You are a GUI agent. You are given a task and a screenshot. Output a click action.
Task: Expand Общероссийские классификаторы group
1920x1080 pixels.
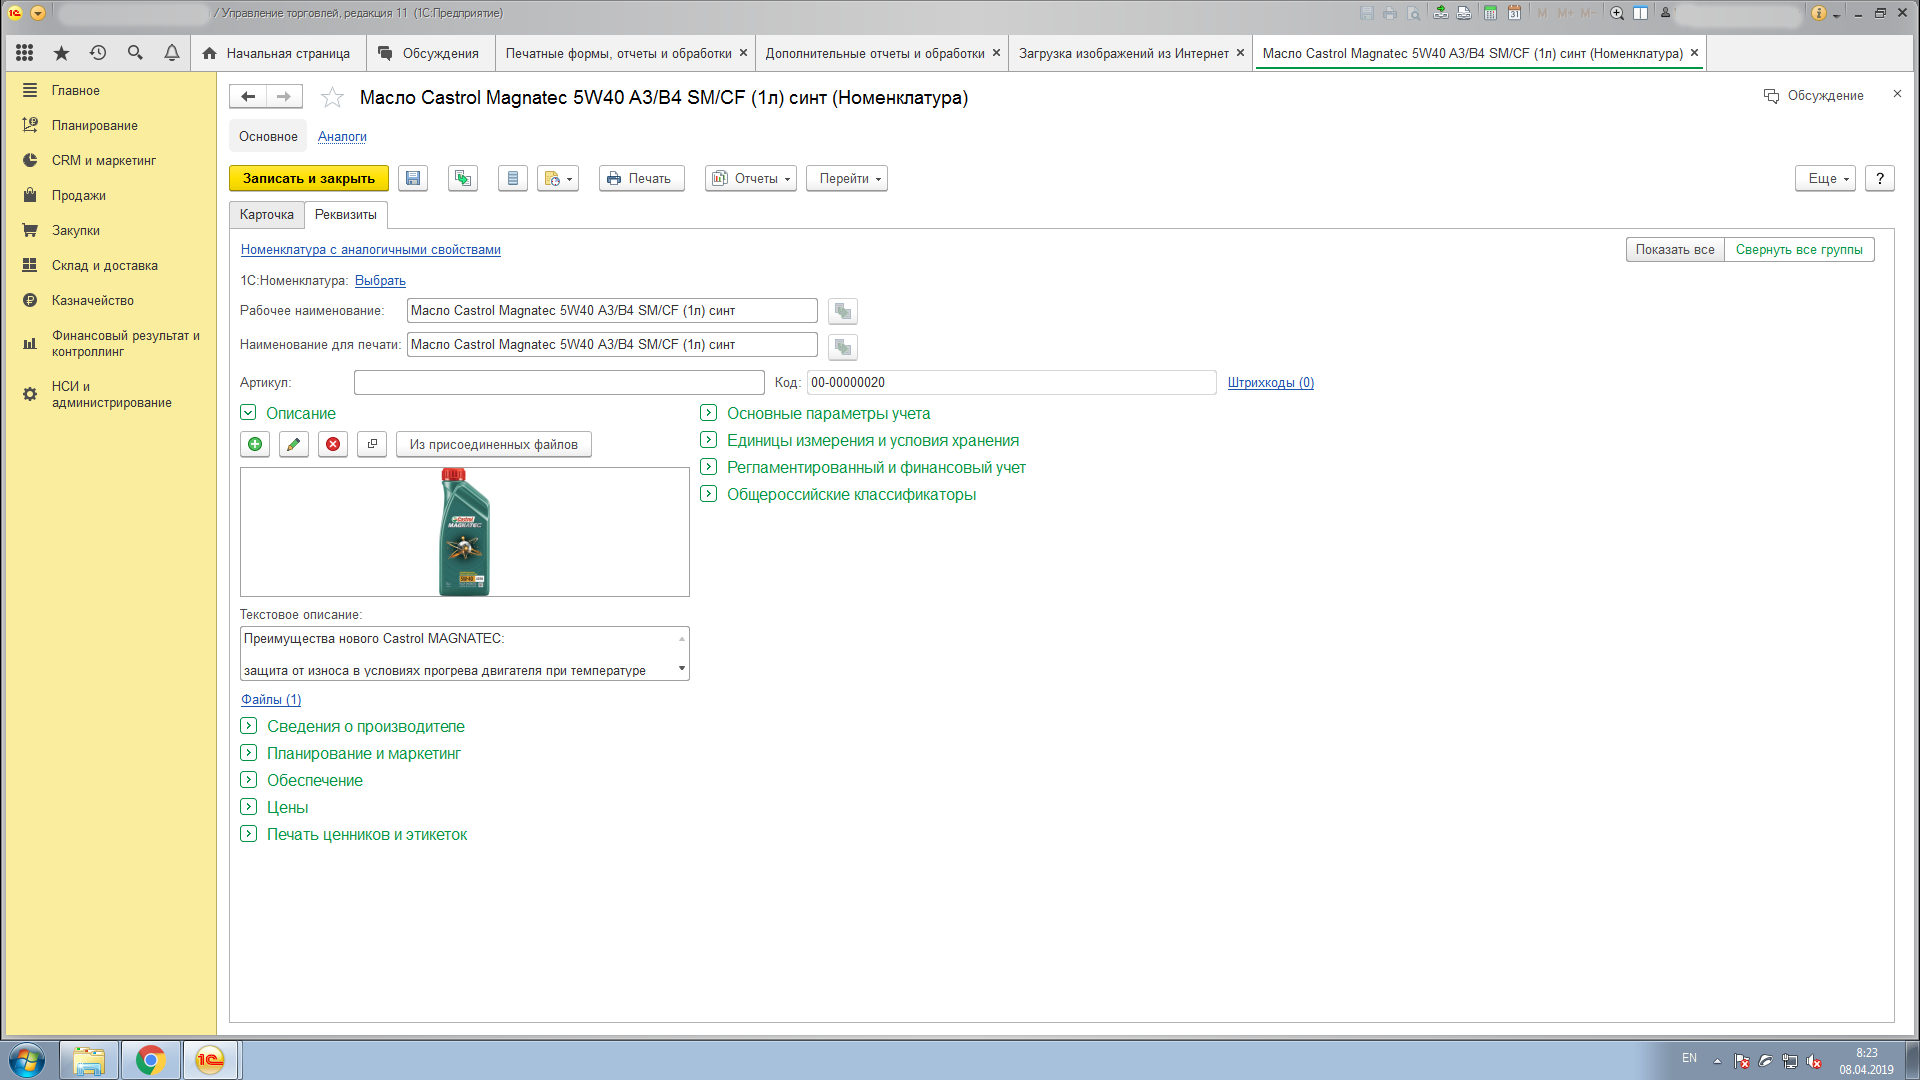pos(709,493)
